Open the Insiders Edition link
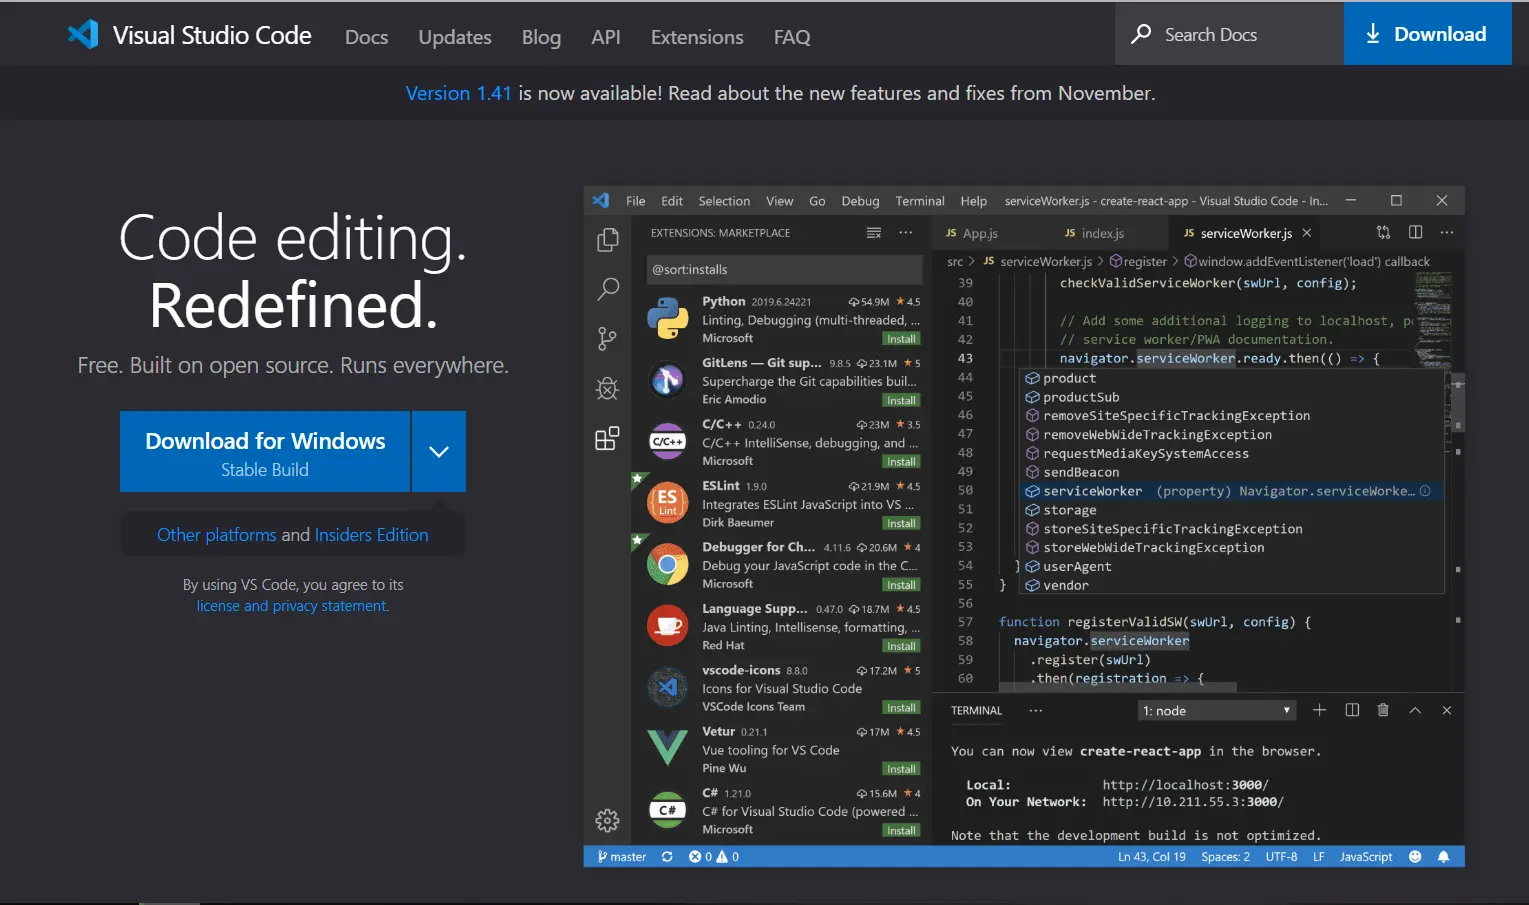1529x905 pixels. (x=371, y=535)
